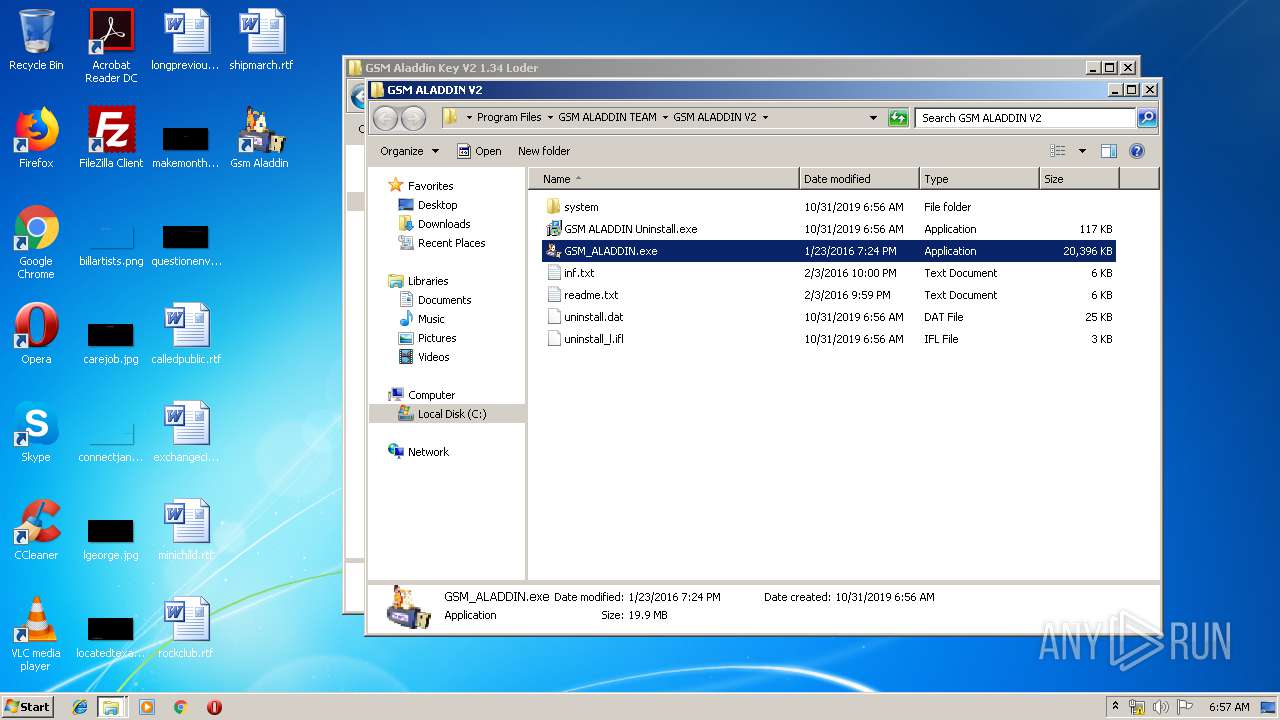Viewport: 1280px width, 720px height.
Task: Select uninstall.dat file
Action: point(828,317)
